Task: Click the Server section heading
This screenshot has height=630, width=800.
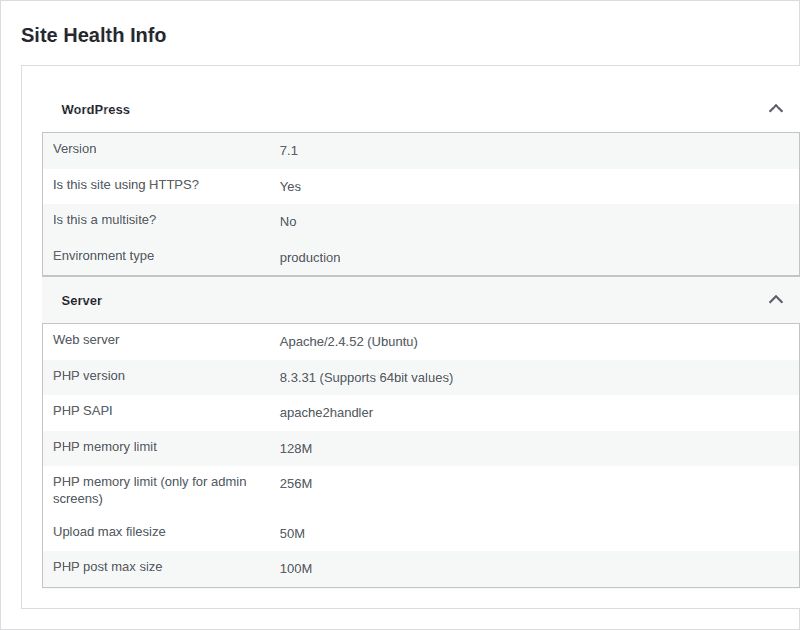Action: pos(82,300)
